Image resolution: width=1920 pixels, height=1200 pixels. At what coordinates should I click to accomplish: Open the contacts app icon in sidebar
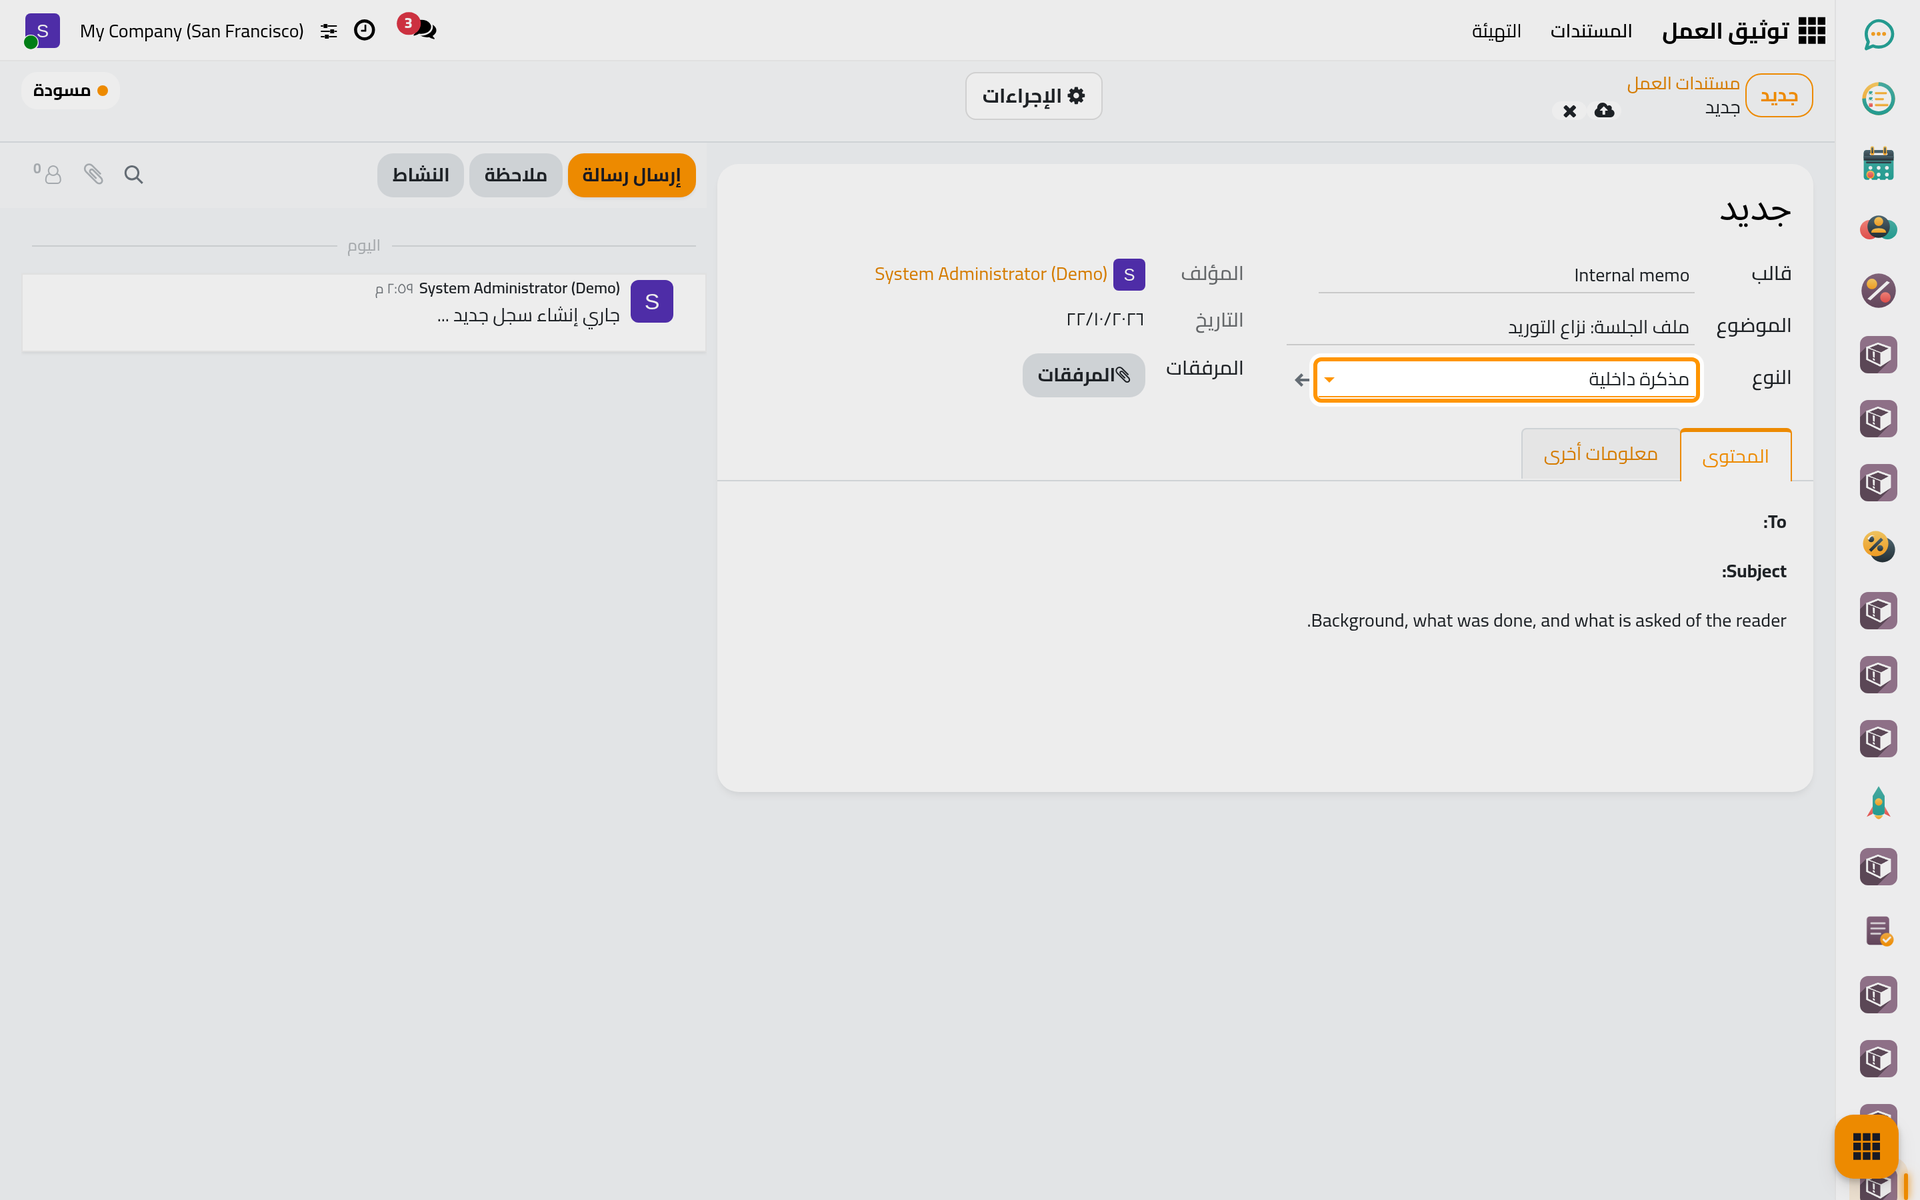pos(1878,227)
